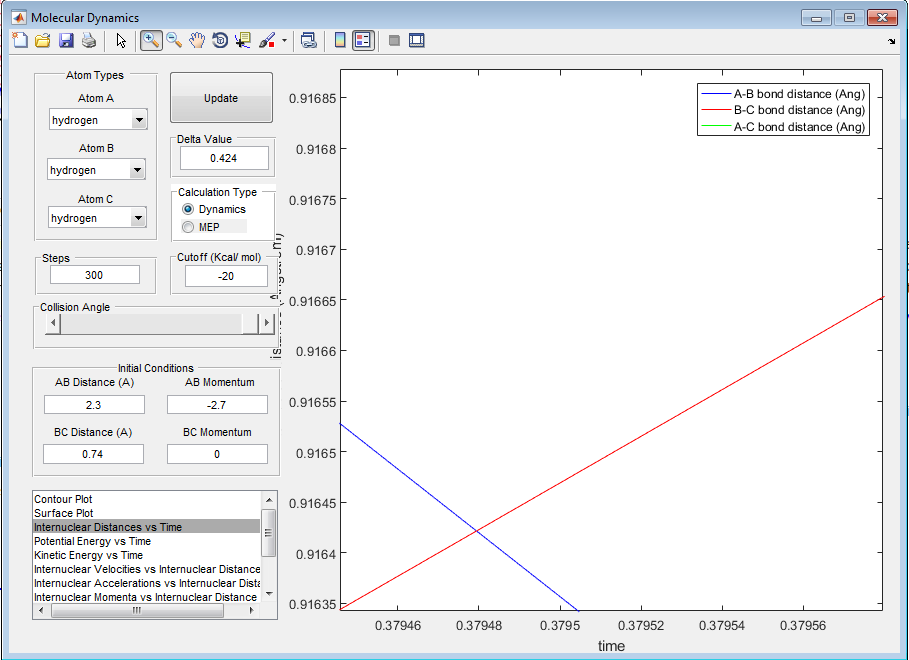Click the plot list scroll right arrow

[252, 610]
